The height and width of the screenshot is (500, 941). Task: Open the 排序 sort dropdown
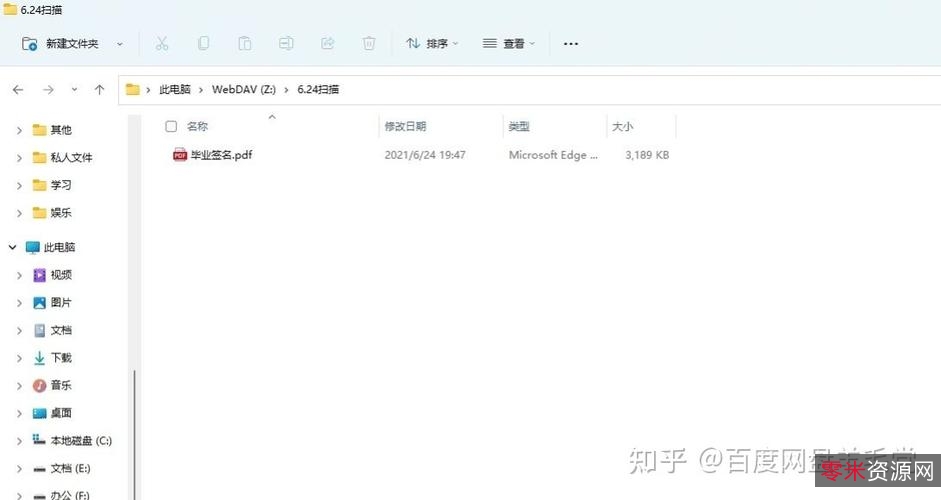432,44
